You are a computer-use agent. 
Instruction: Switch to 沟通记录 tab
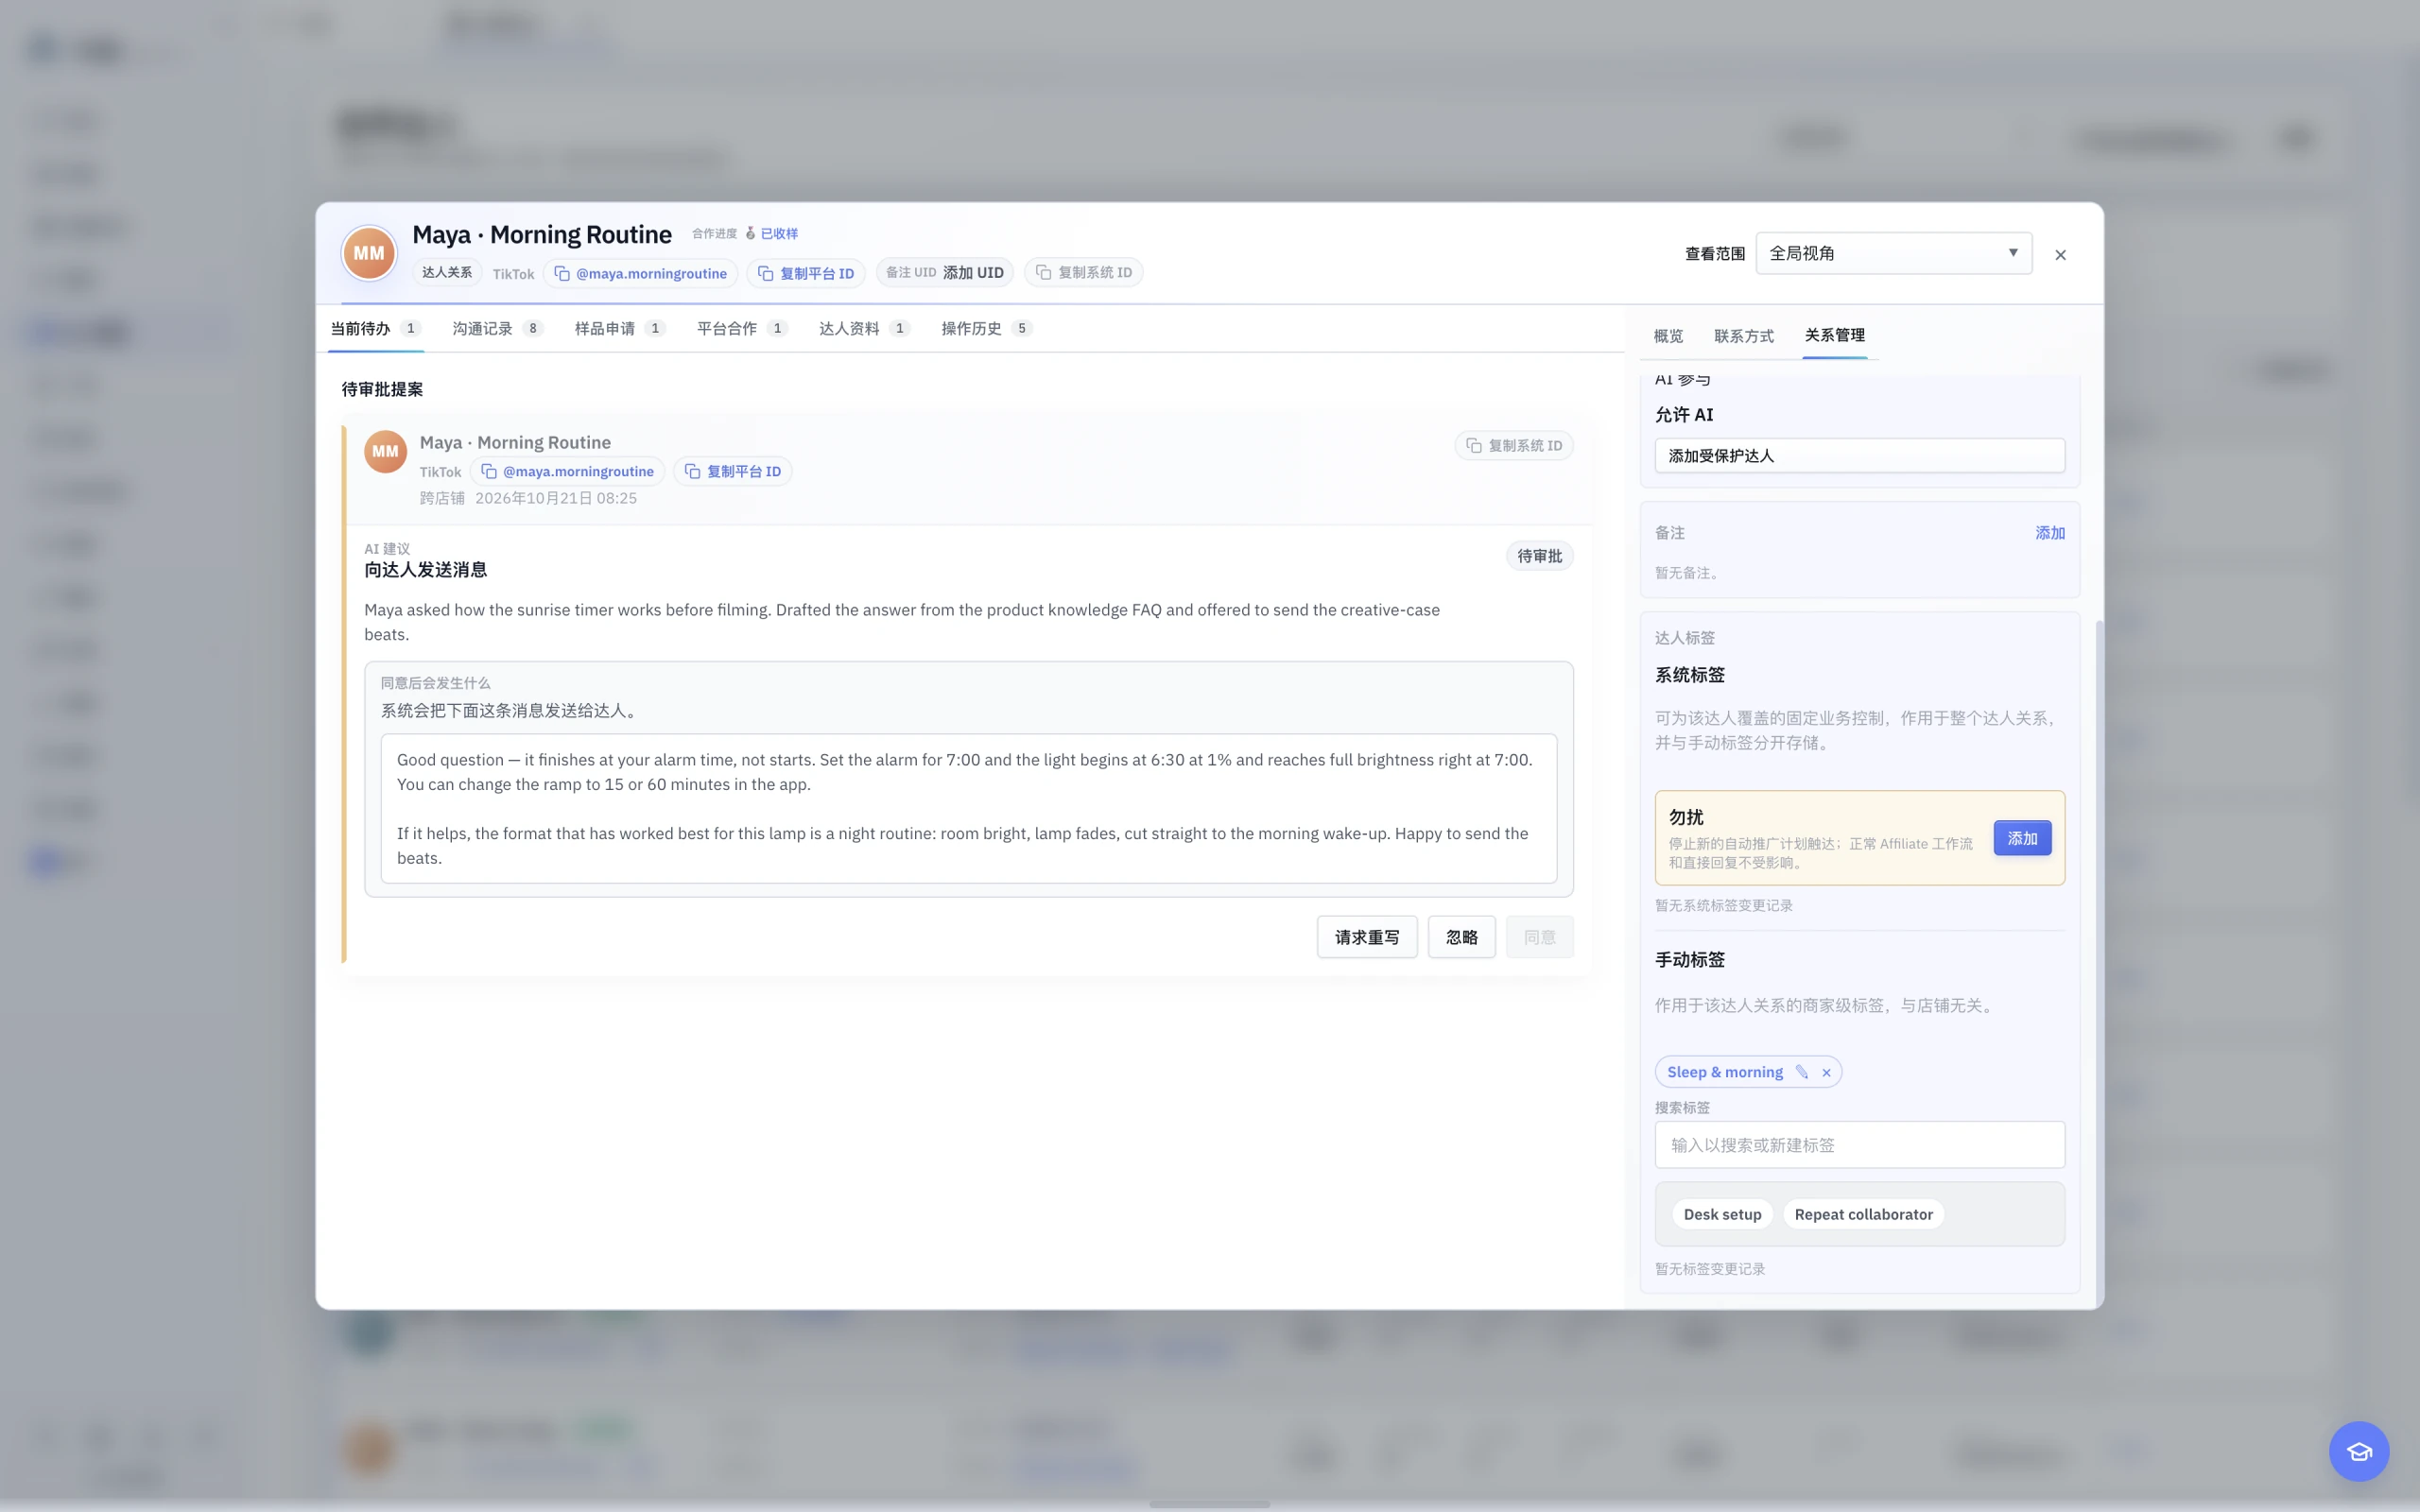point(497,328)
